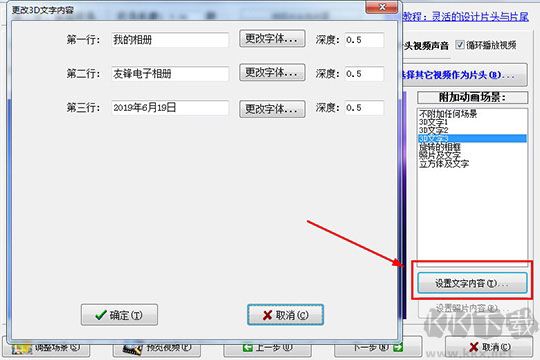
Task: Click the third line depth field
Action: 364,108
